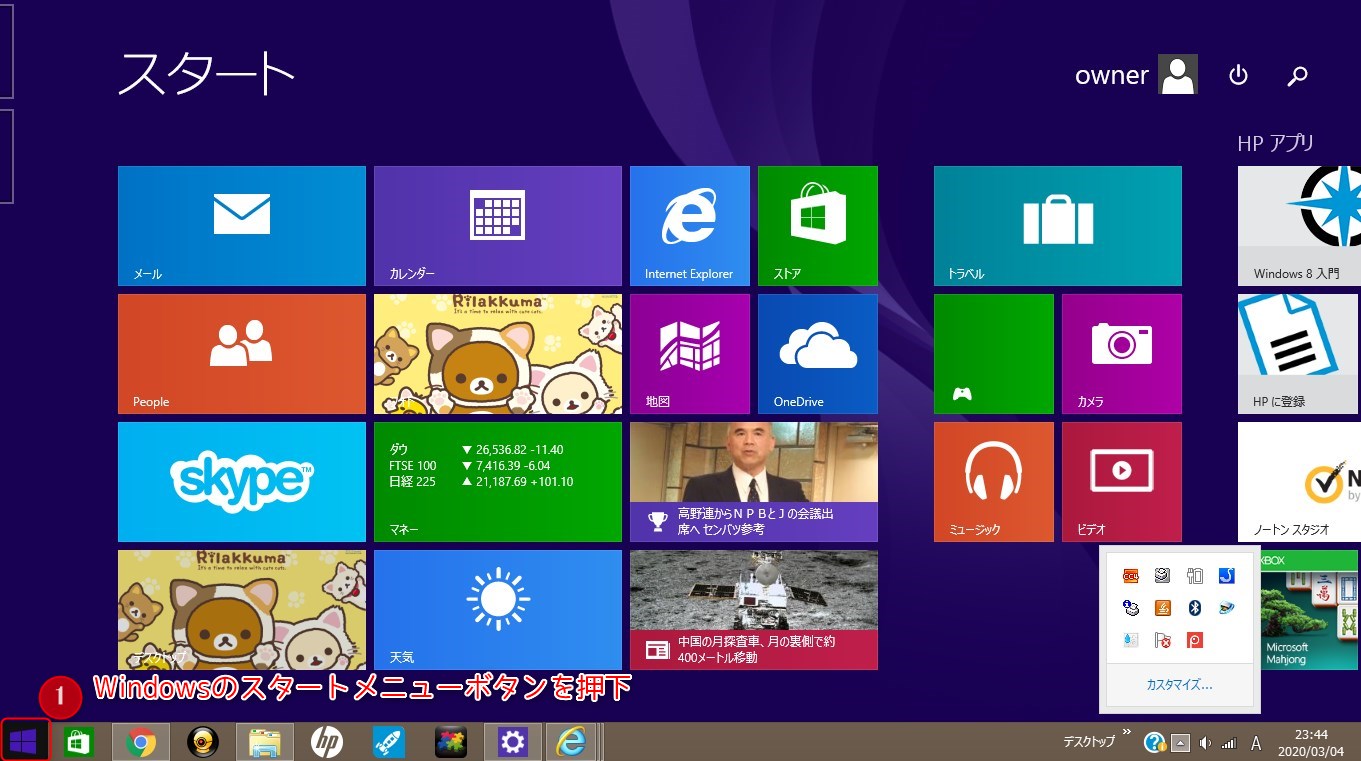Expand the デスクトップ toolbar chevron
Image resolution: width=1361 pixels, height=761 pixels.
click(x=1126, y=733)
